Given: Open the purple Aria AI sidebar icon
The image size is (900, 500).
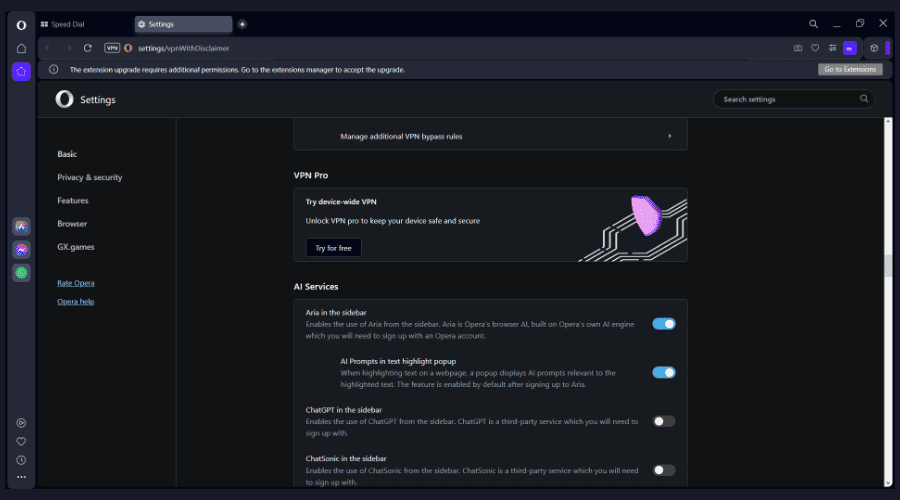Looking at the screenshot, I should coord(21,72).
